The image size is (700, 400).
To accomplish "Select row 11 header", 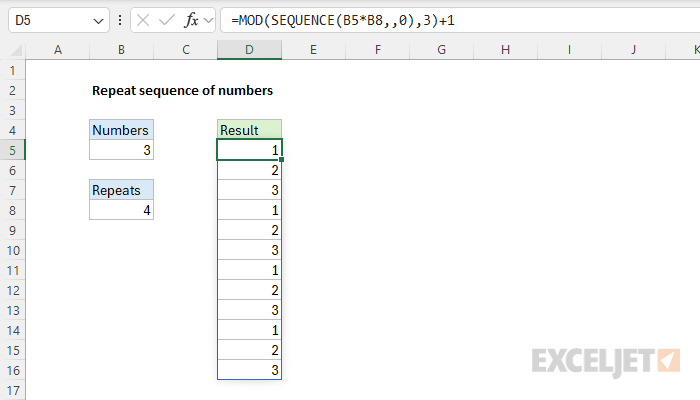I will point(12,271).
